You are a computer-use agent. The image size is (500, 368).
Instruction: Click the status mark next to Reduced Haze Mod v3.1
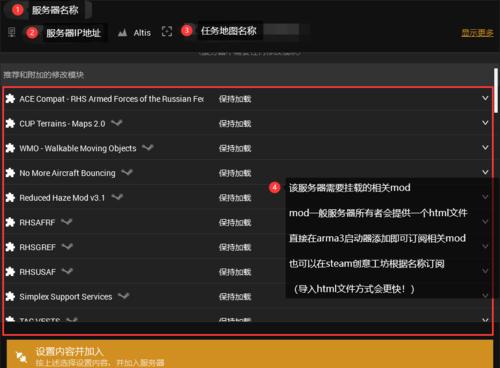(x=117, y=197)
